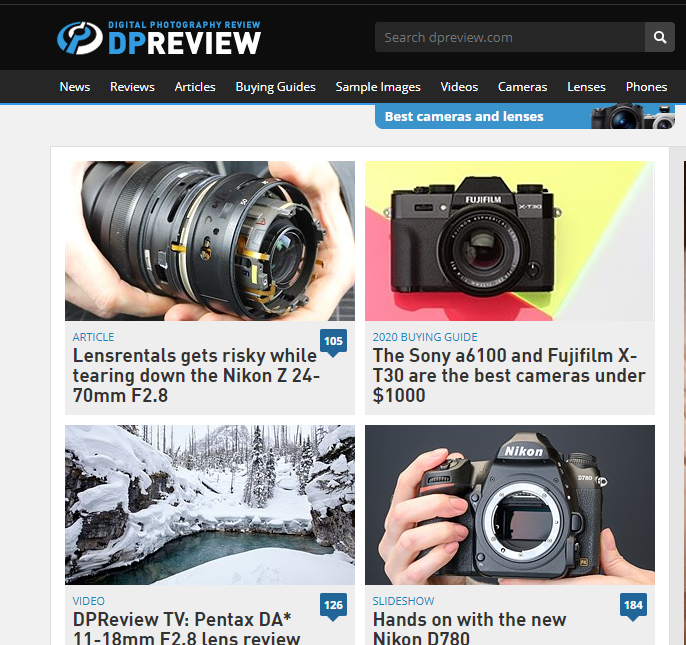Open the Buying Guides menu
Image resolution: width=686 pixels, height=645 pixels.
point(275,87)
